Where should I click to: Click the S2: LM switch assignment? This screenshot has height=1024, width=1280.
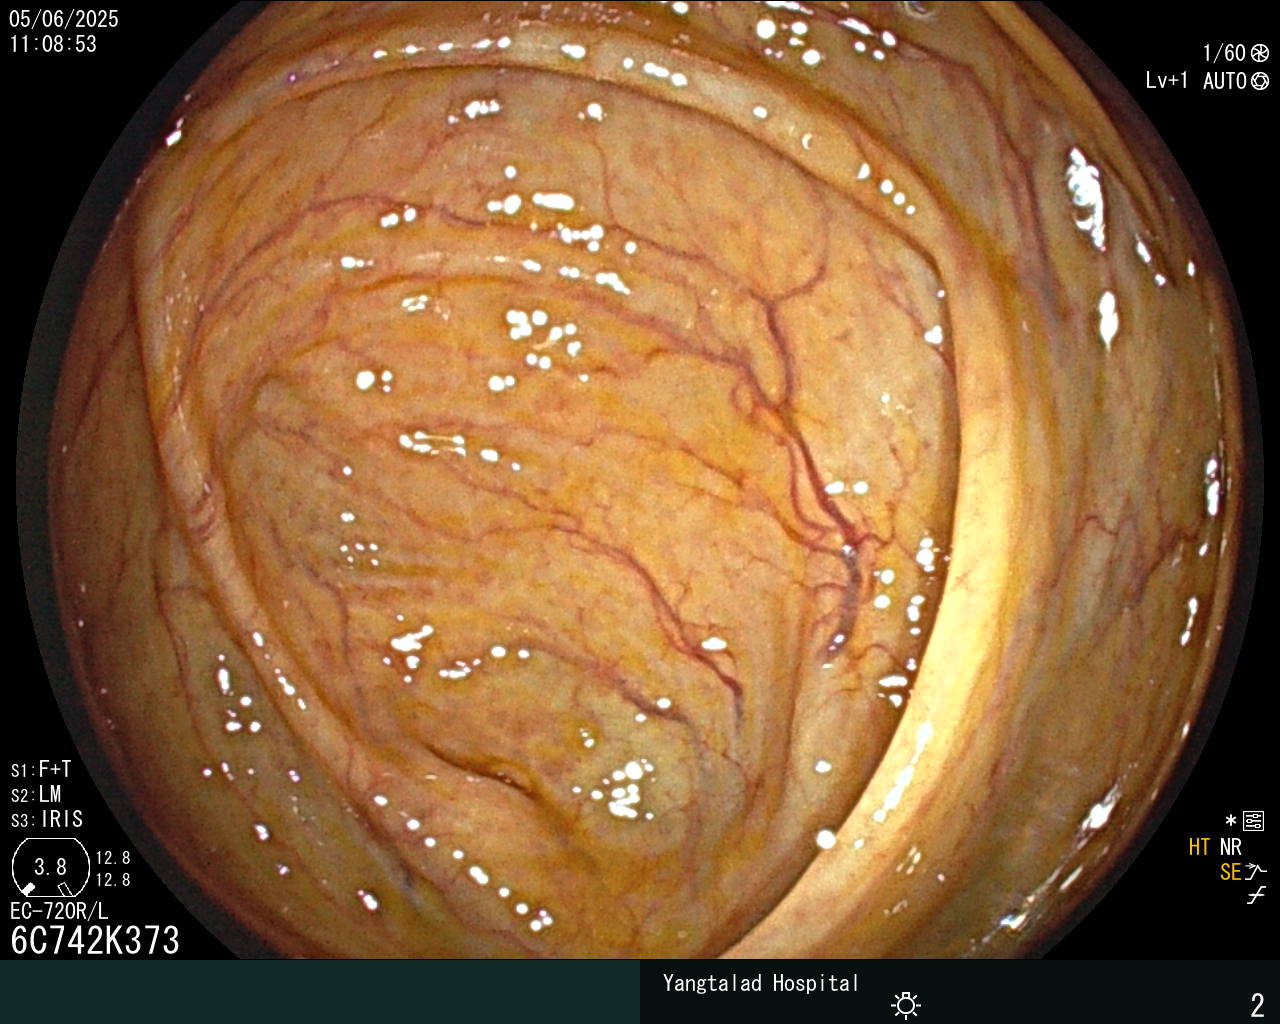click(x=36, y=795)
